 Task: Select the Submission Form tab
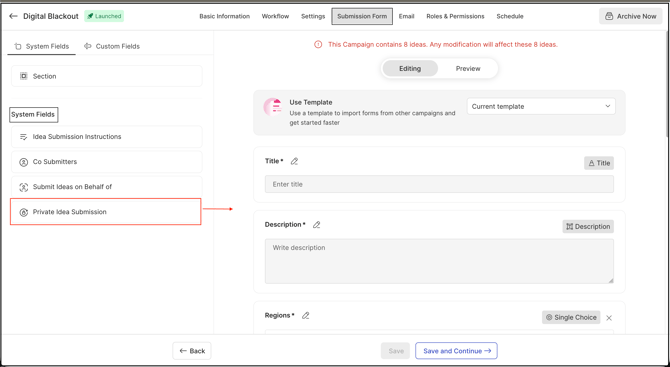[x=362, y=16]
